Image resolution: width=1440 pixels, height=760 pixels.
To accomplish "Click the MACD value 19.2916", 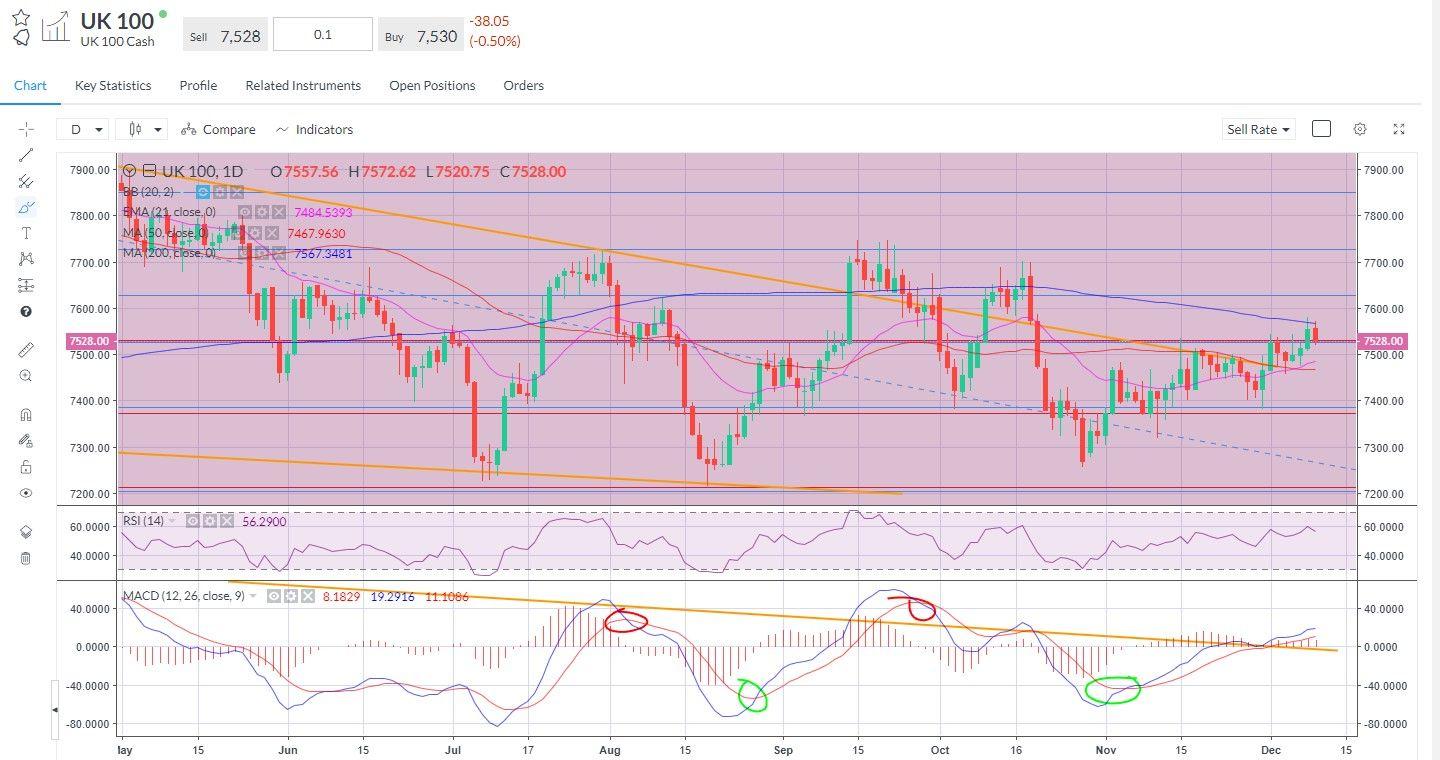I will pyautogui.click(x=393, y=596).
